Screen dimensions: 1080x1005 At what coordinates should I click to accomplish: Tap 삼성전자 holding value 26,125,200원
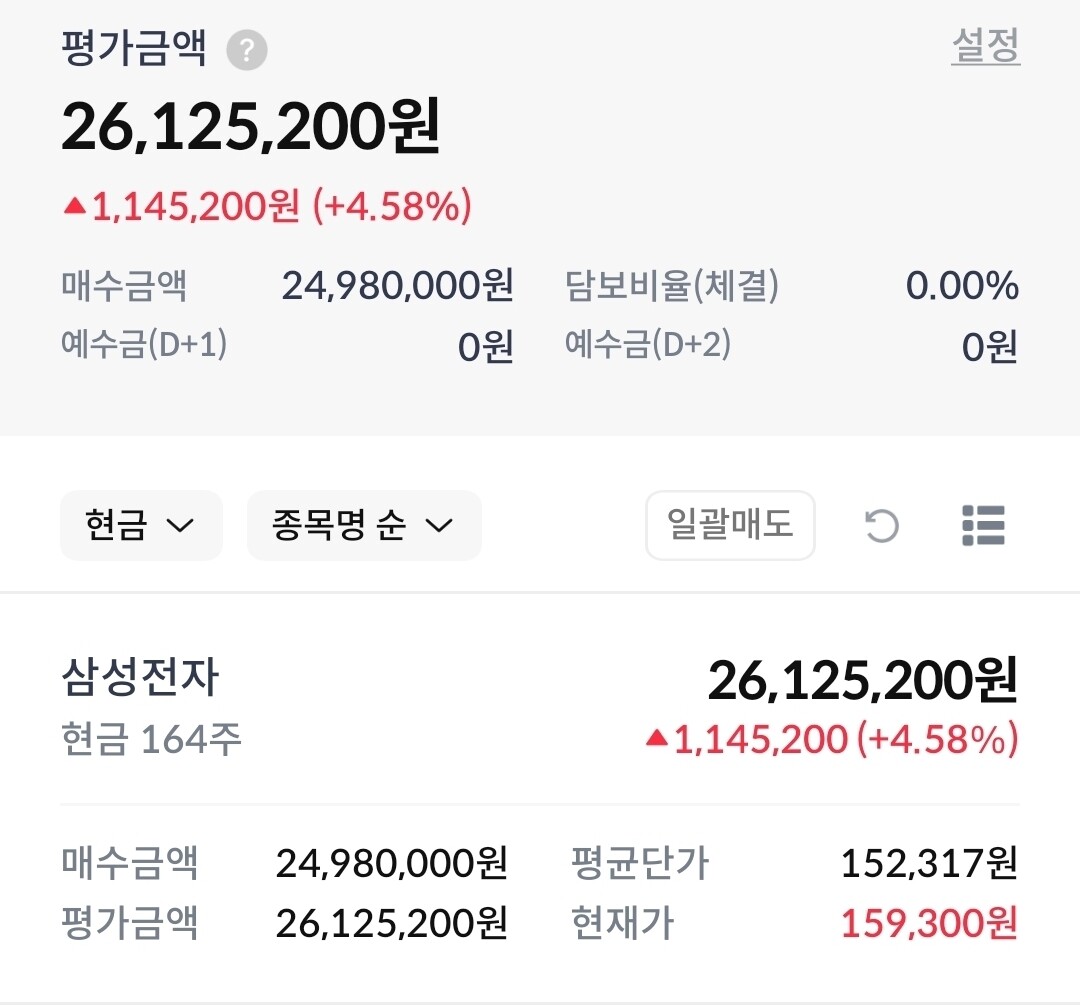(x=863, y=680)
